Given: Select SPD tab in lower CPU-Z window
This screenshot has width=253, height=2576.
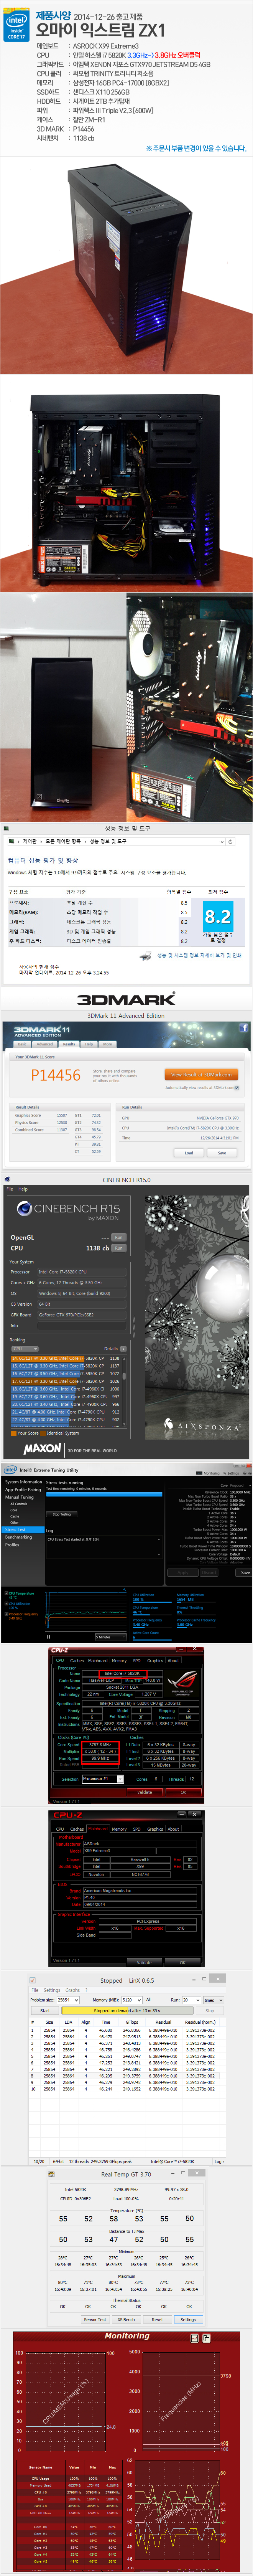Looking at the screenshot, I should (137, 1829).
